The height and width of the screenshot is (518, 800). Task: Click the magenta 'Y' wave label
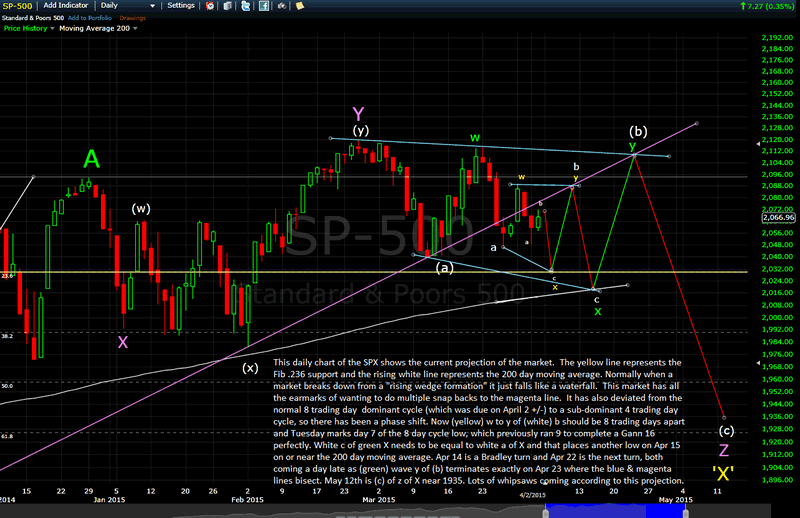tap(358, 113)
